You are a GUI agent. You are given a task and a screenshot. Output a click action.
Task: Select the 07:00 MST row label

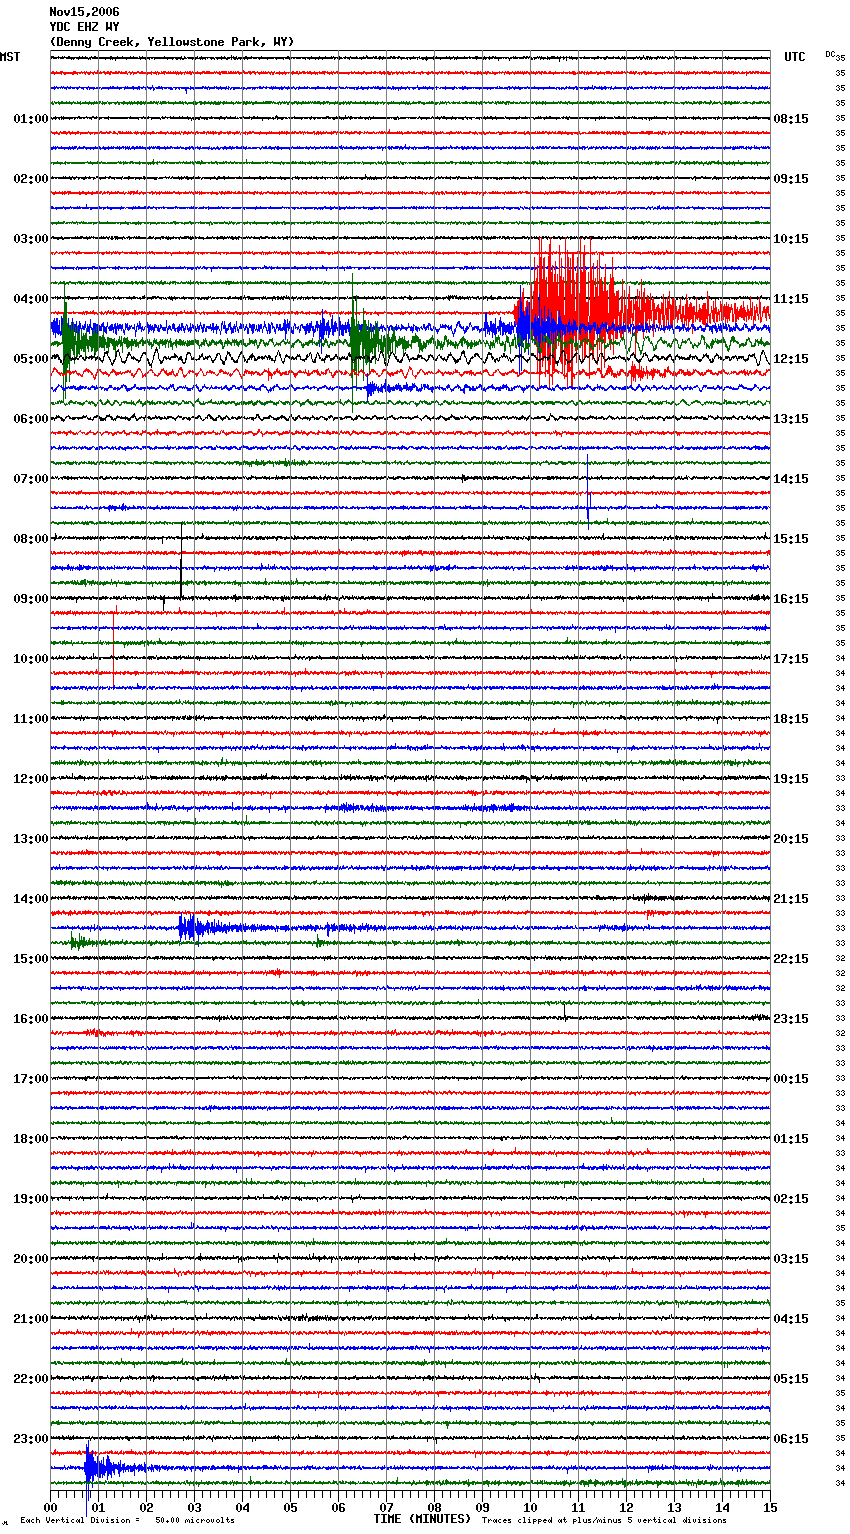[31, 479]
